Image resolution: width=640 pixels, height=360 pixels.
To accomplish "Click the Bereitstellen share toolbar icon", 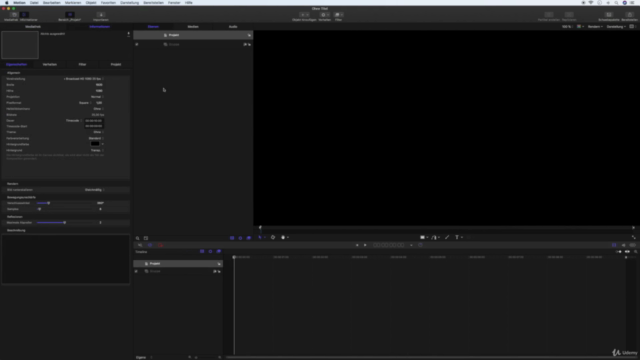I will point(629,15).
